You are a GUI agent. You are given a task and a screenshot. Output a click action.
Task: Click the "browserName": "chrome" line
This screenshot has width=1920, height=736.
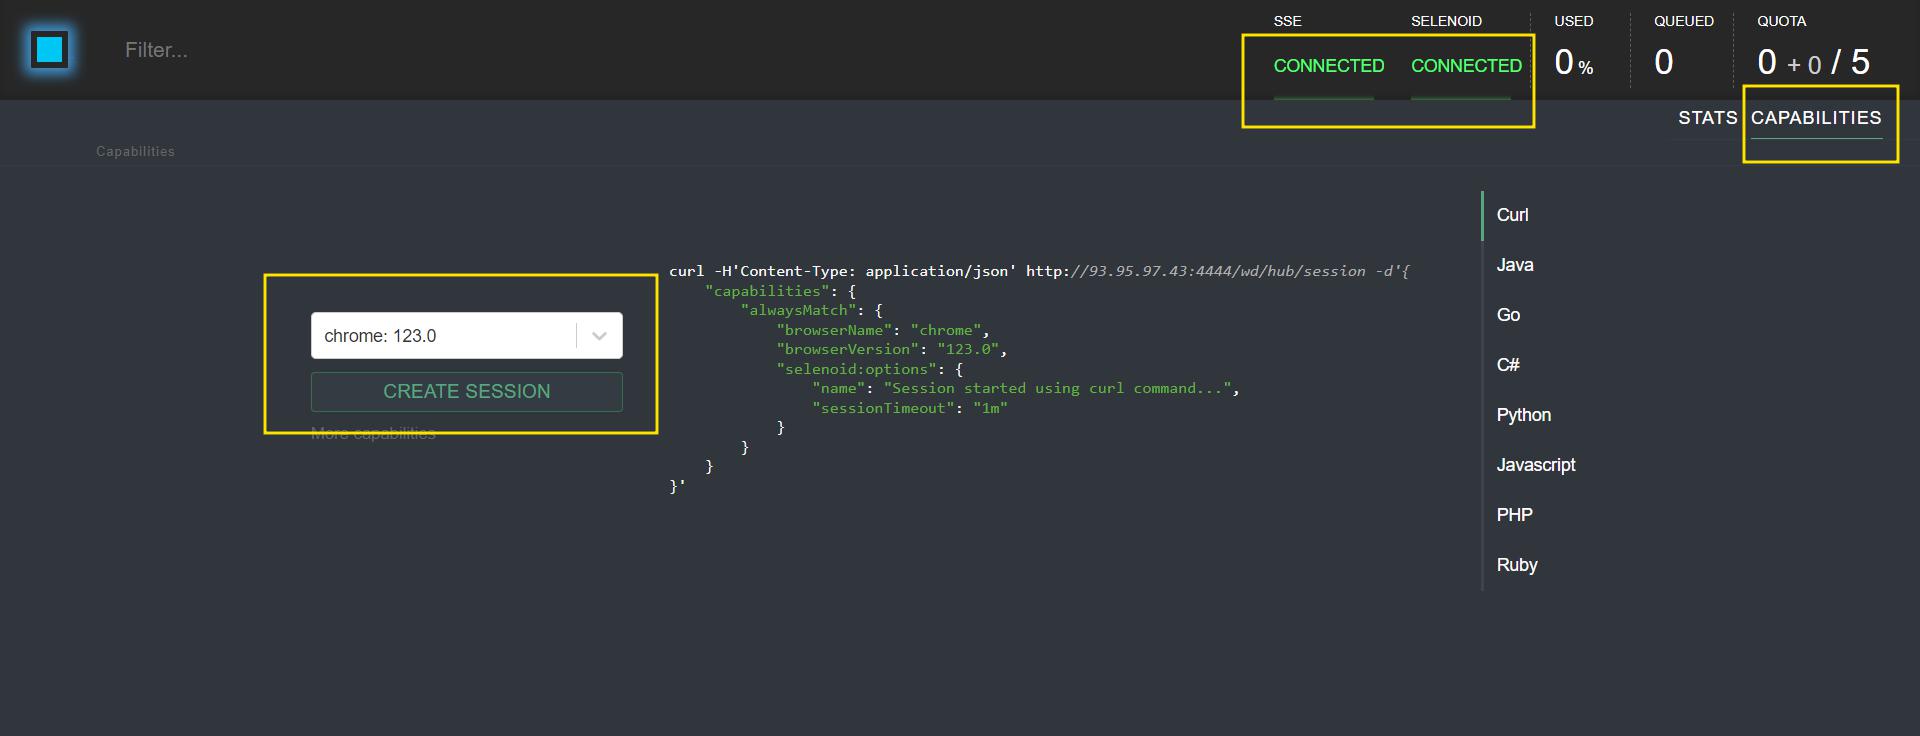click(x=883, y=330)
